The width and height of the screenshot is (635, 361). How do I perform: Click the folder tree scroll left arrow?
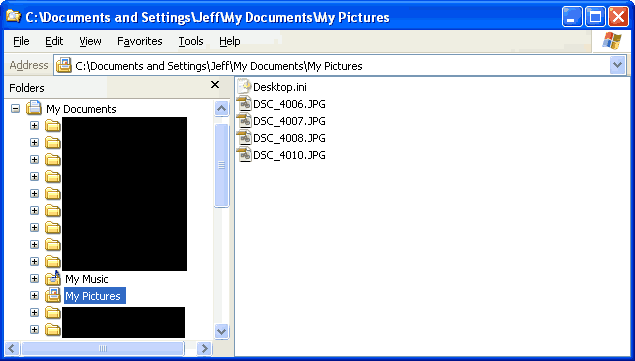pos(12,348)
